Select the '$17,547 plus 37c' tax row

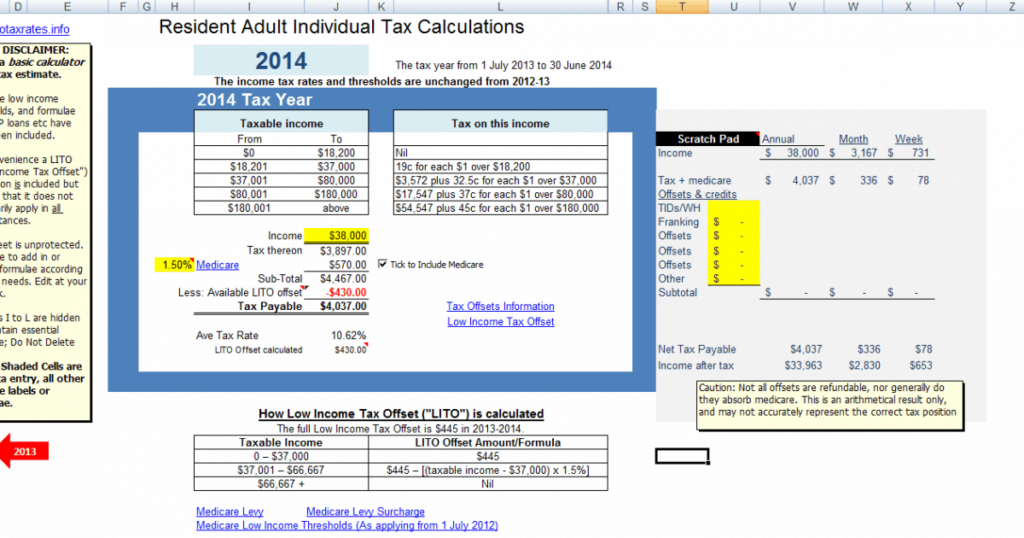pos(500,194)
